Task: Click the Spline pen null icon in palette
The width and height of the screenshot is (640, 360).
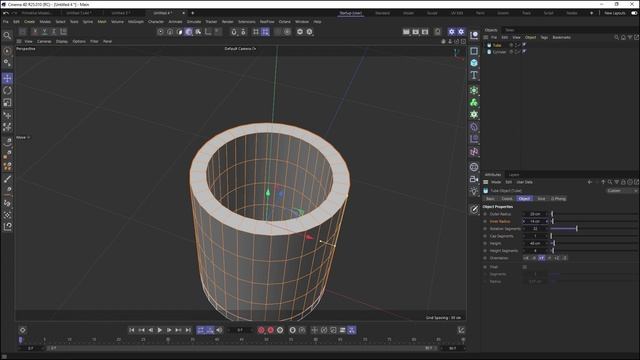Action: [474, 51]
